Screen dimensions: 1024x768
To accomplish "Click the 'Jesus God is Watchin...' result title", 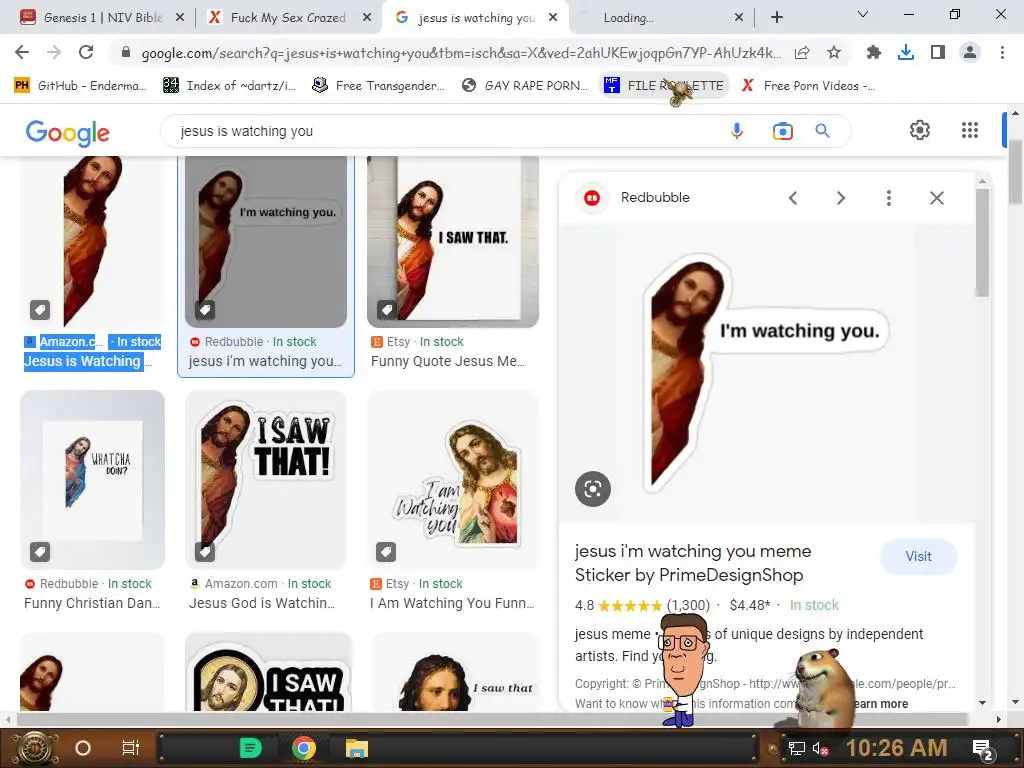I will click(x=262, y=603).
